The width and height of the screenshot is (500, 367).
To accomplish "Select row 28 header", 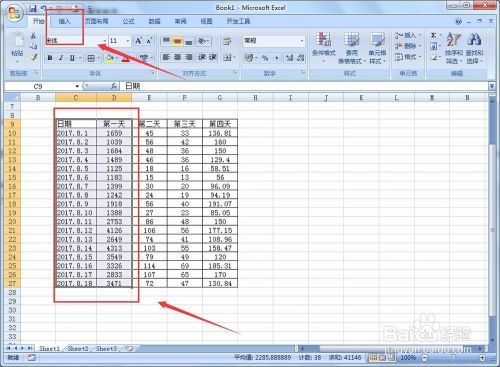I will click(12, 292).
